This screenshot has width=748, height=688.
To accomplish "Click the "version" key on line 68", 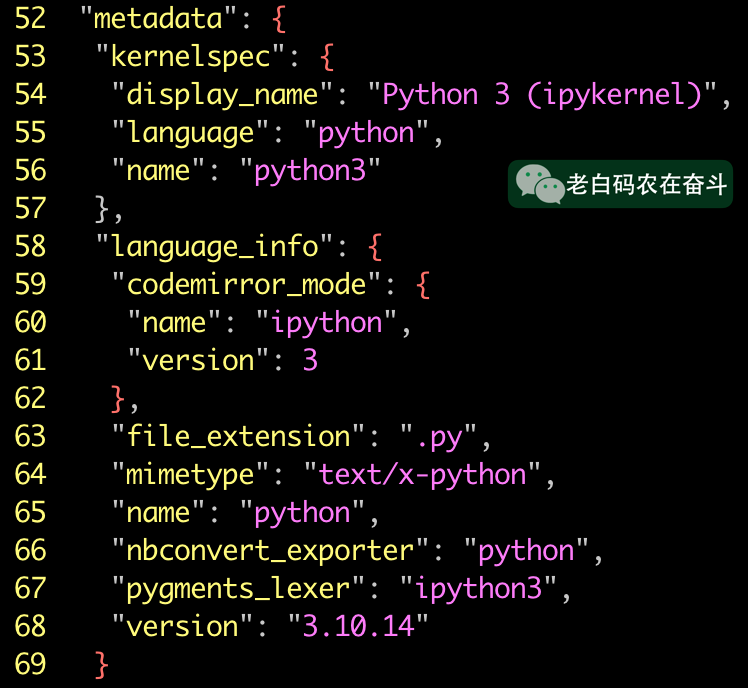I will [x=182, y=626].
